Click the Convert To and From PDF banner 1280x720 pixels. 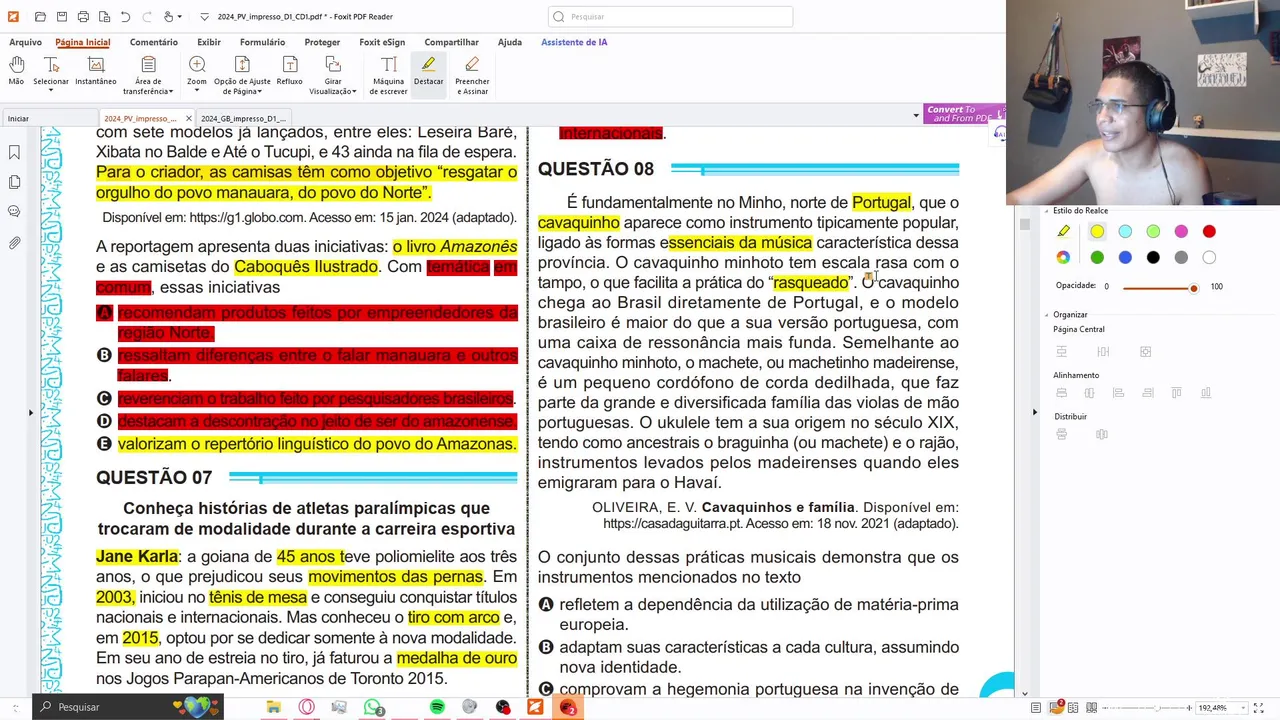(964, 114)
